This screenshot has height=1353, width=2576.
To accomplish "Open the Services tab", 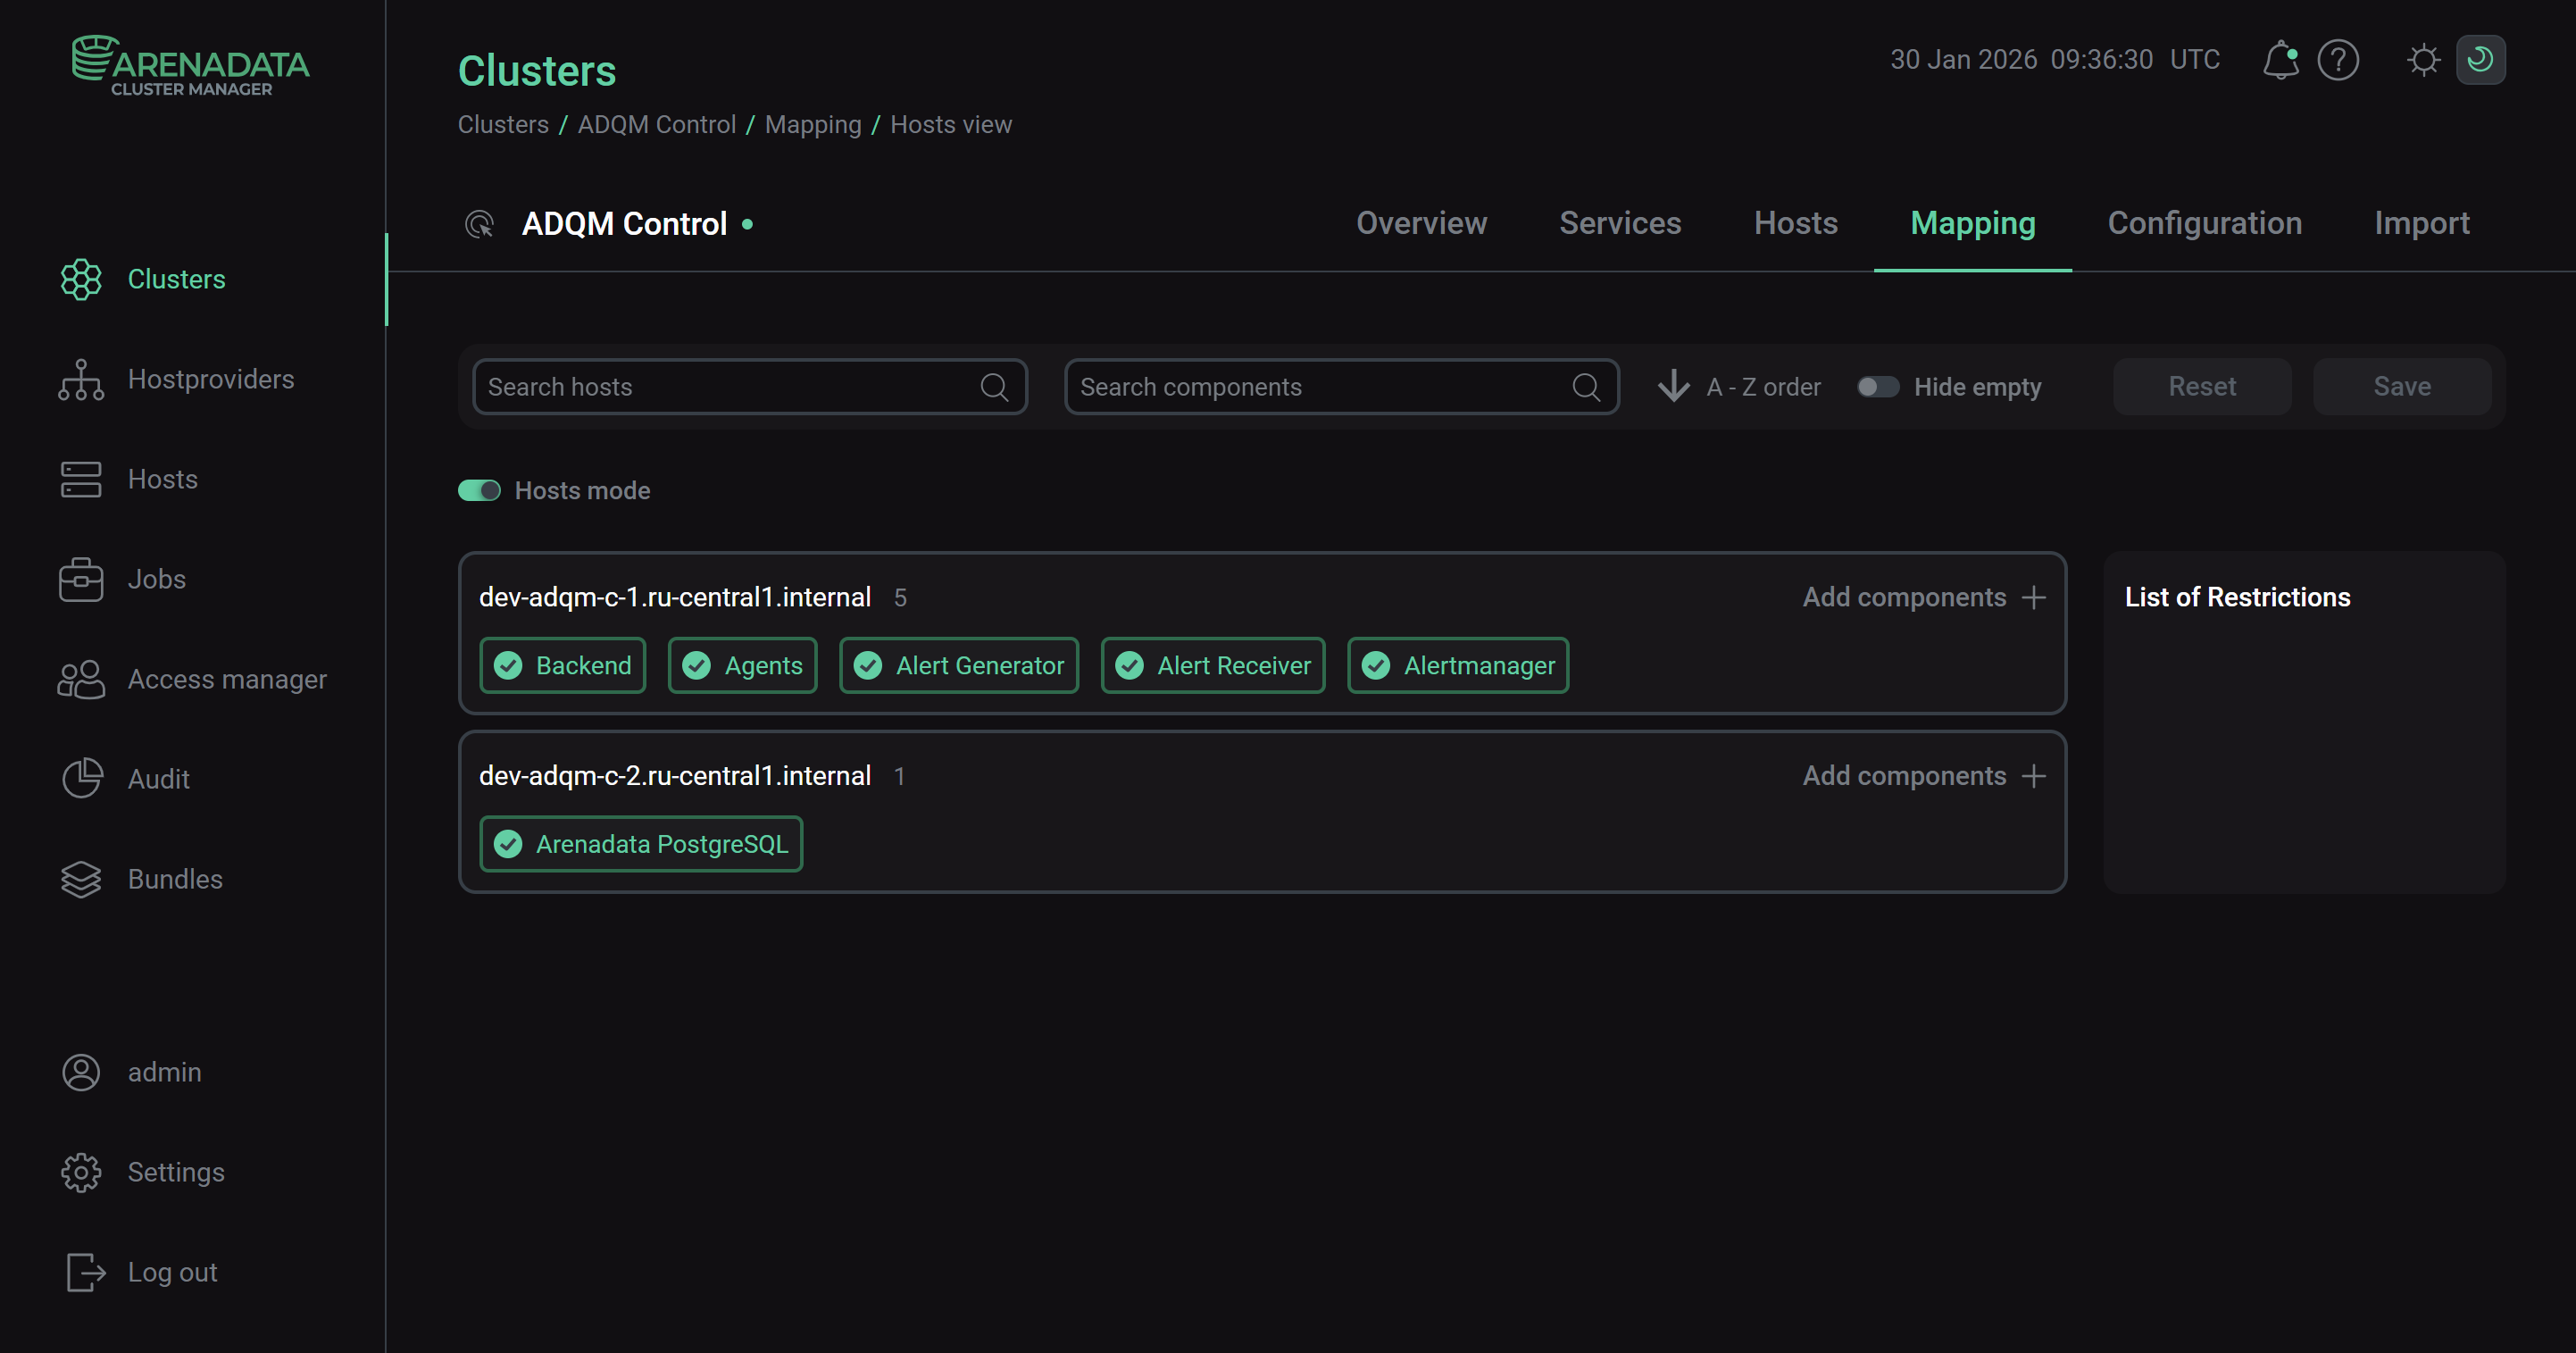I will click(1620, 223).
